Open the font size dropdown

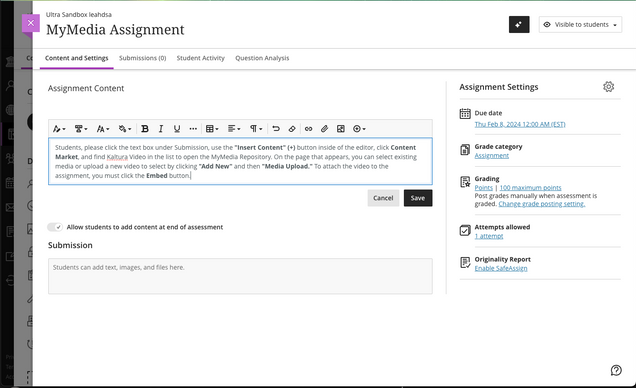pos(103,129)
